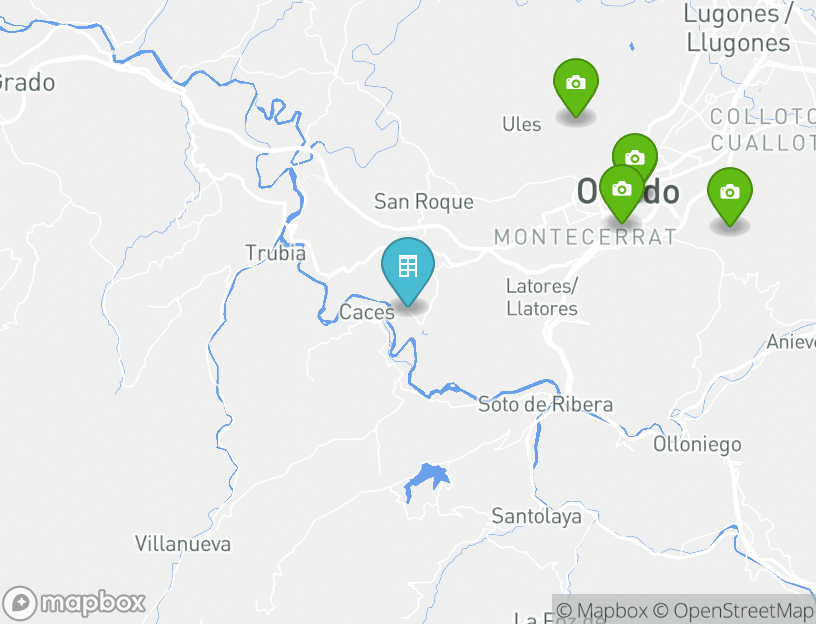Click the Santolaya place label
The width and height of the screenshot is (816, 624).
coord(537,516)
